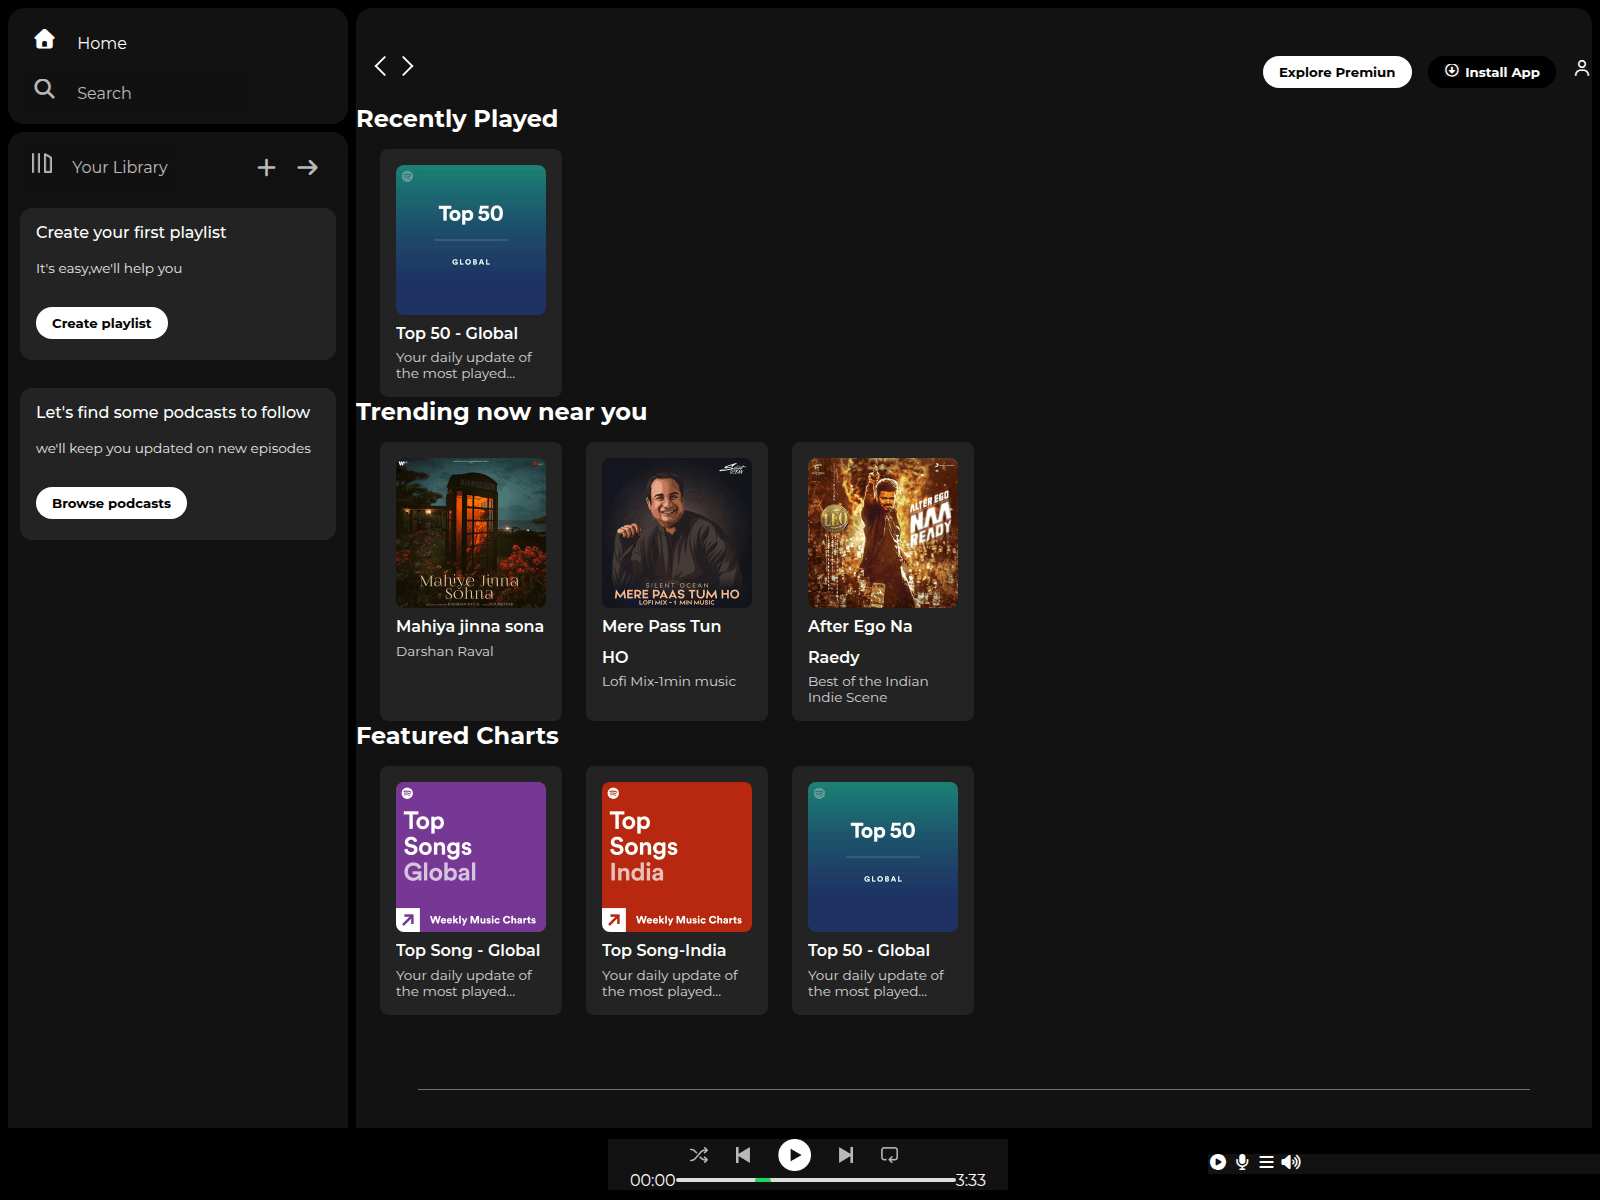This screenshot has height=1200, width=1600.
Task: Click the Home house icon
Action: (x=45, y=39)
